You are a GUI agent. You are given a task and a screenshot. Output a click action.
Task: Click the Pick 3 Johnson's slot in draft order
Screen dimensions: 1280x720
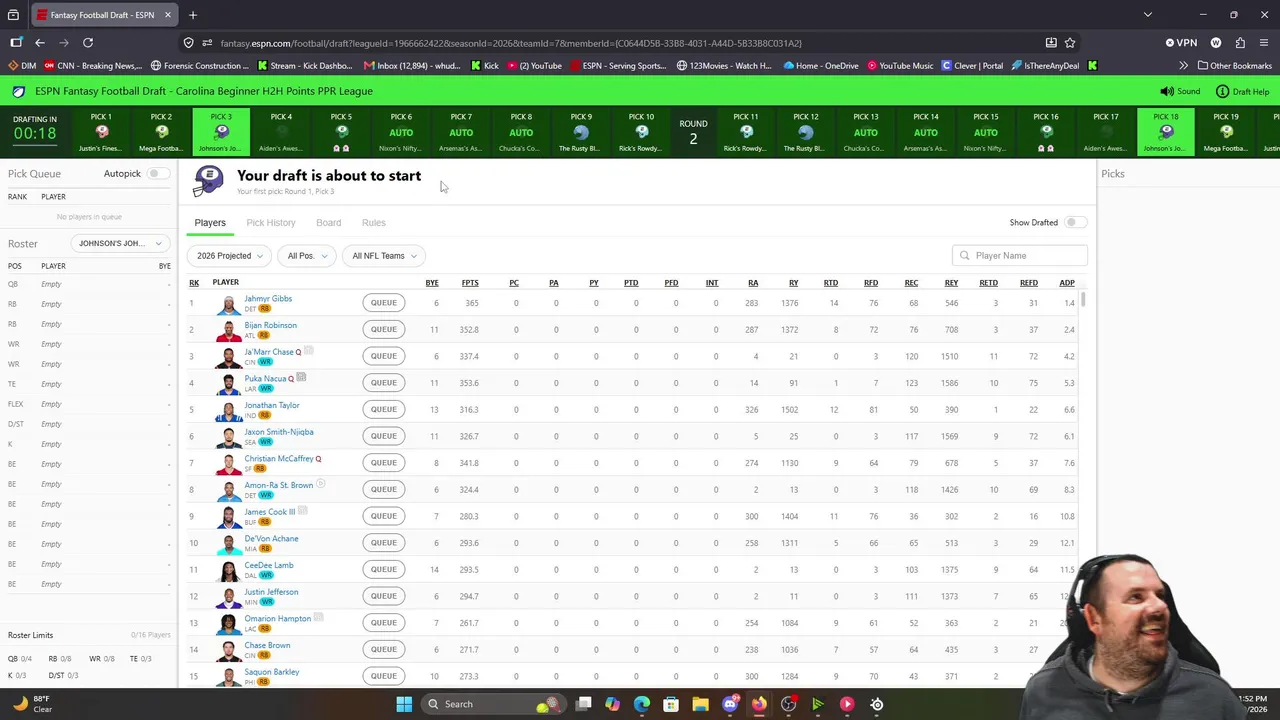(221, 132)
